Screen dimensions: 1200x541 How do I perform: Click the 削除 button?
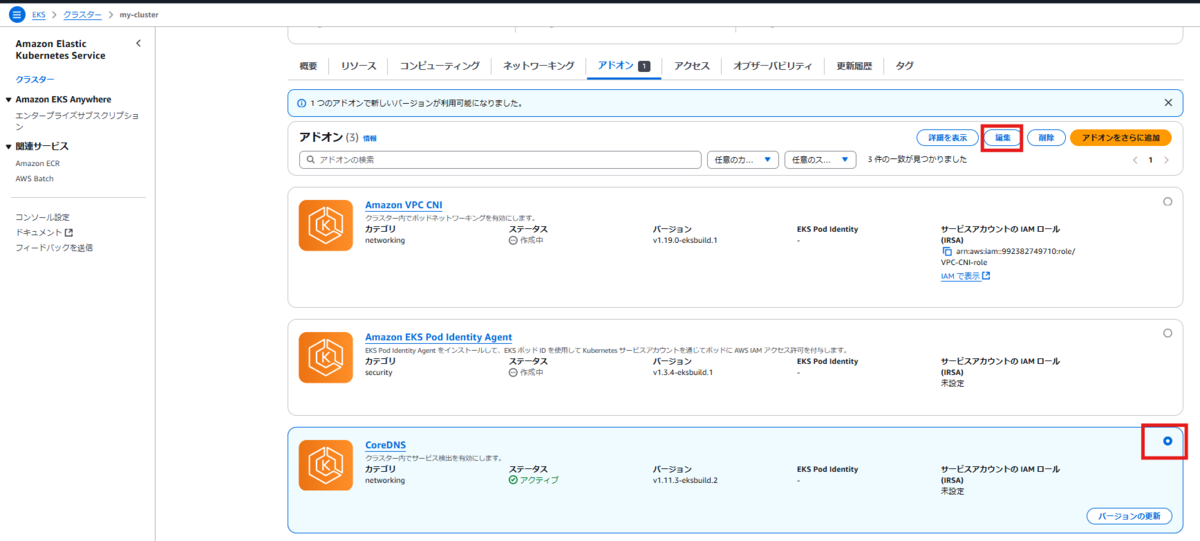pos(1045,137)
